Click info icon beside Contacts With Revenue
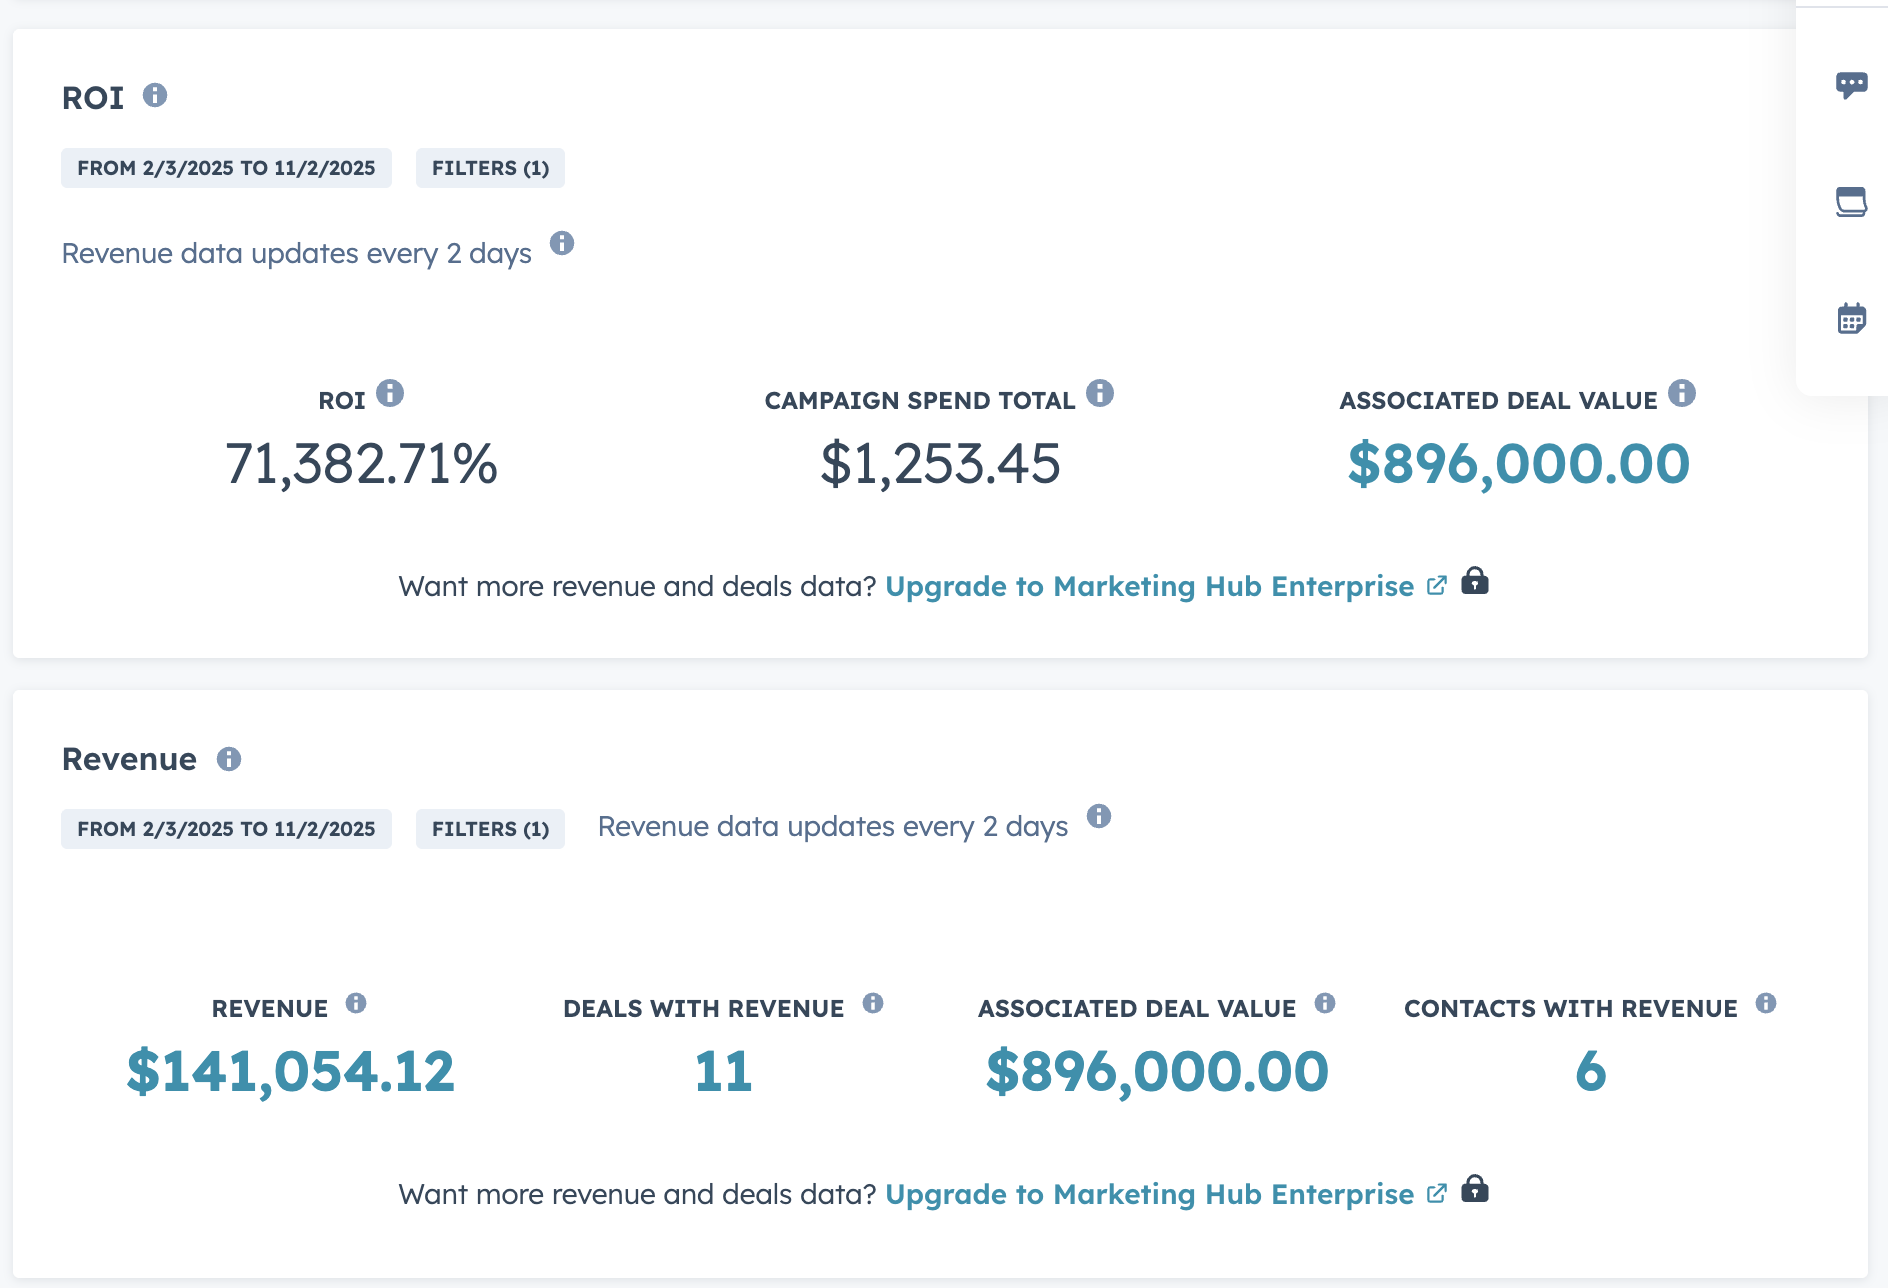1888x1288 pixels. (x=1766, y=1003)
